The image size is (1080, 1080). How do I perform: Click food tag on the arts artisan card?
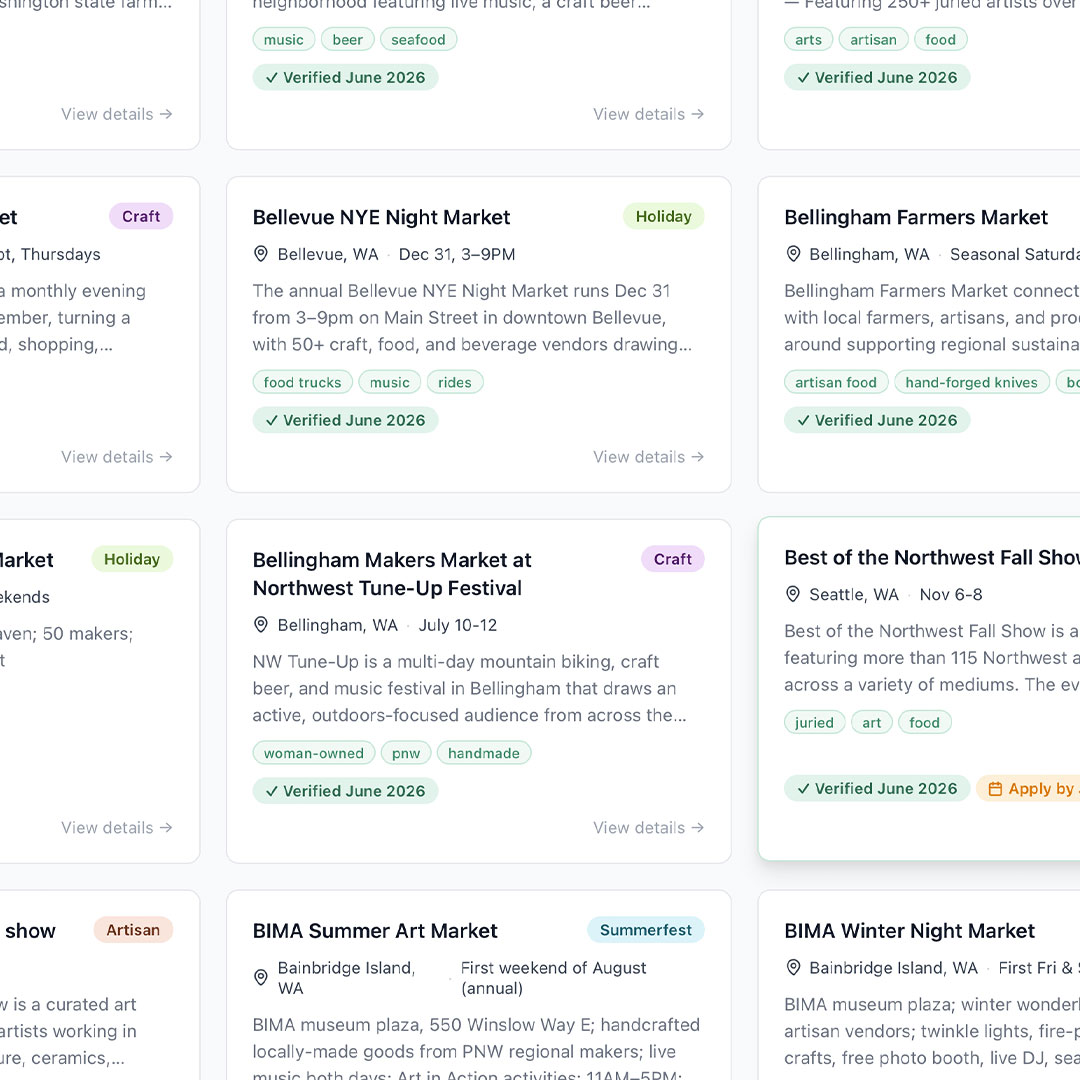click(940, 39)
